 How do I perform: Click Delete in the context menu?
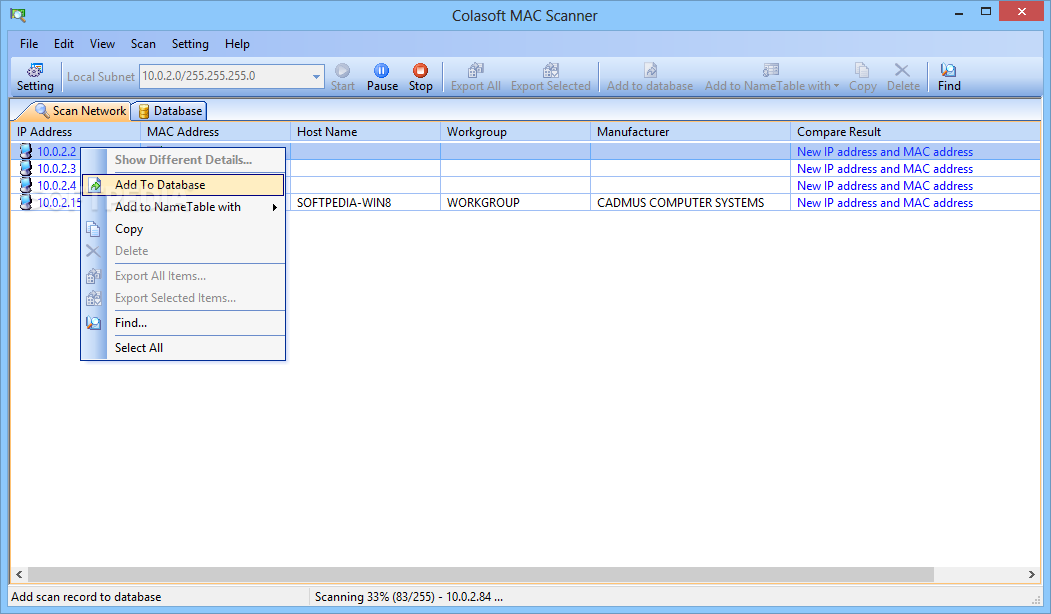coord(183,251)
